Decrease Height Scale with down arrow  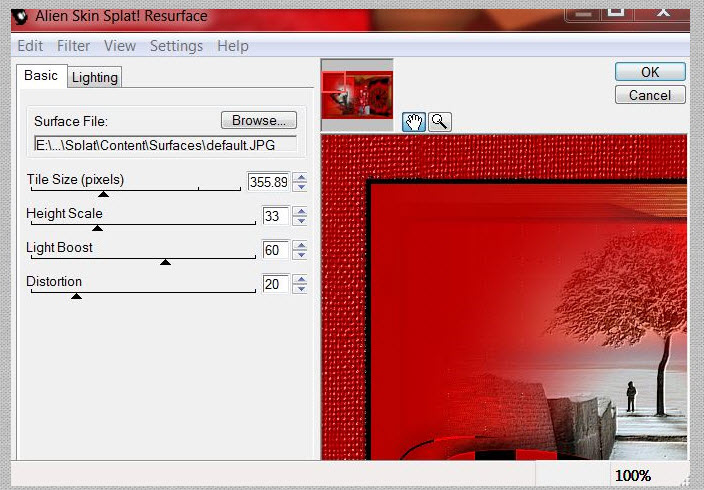click(x=300, y=221)
